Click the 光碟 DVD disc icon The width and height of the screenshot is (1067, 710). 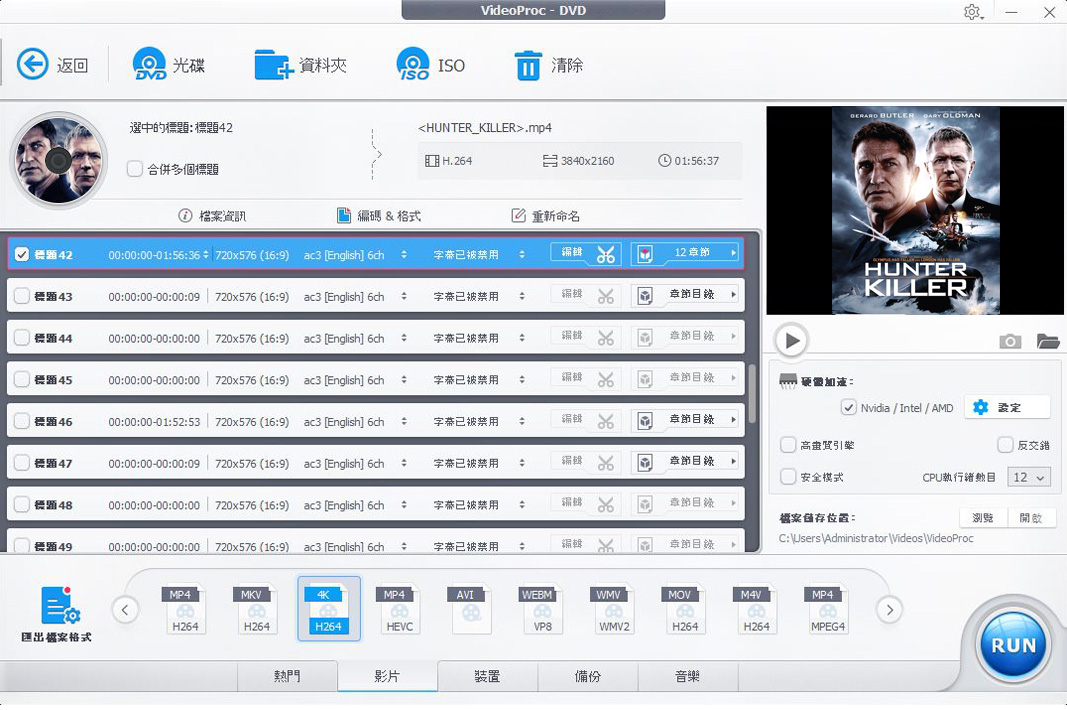pos(150,65)
